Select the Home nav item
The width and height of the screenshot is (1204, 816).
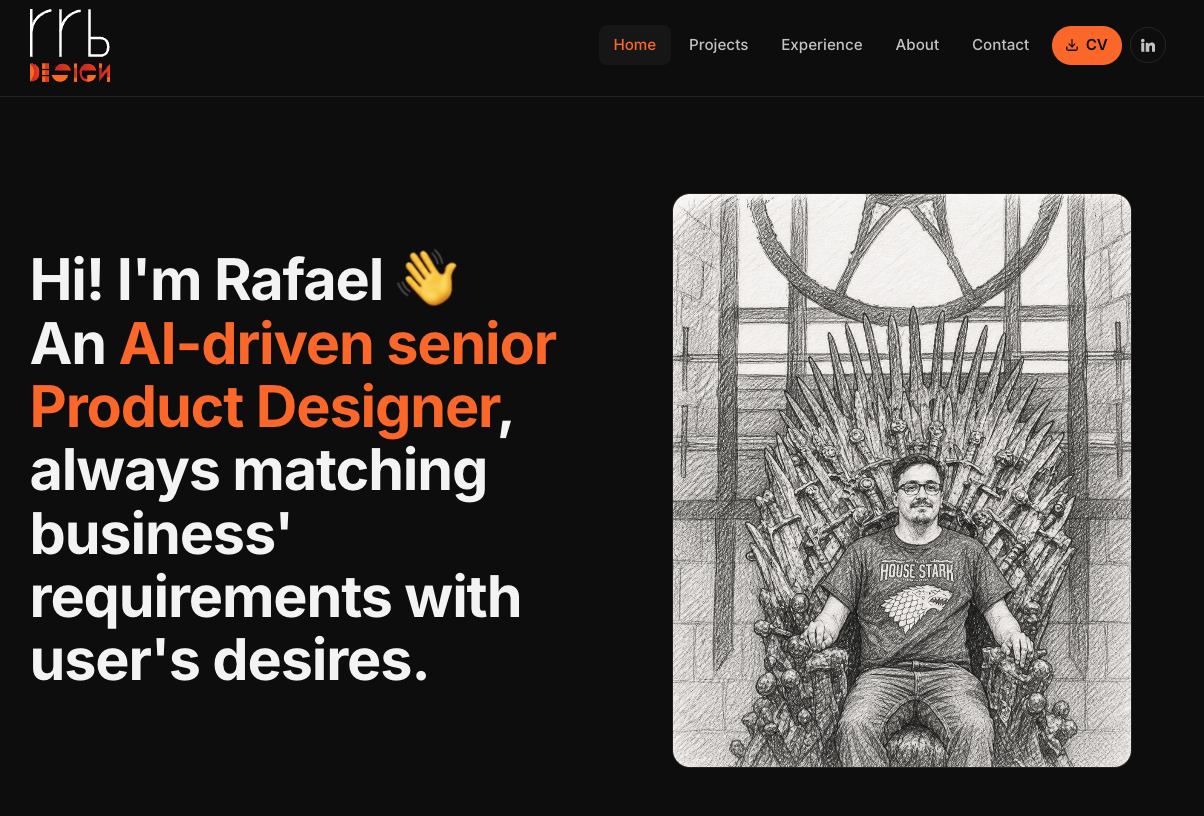(635, 45)
